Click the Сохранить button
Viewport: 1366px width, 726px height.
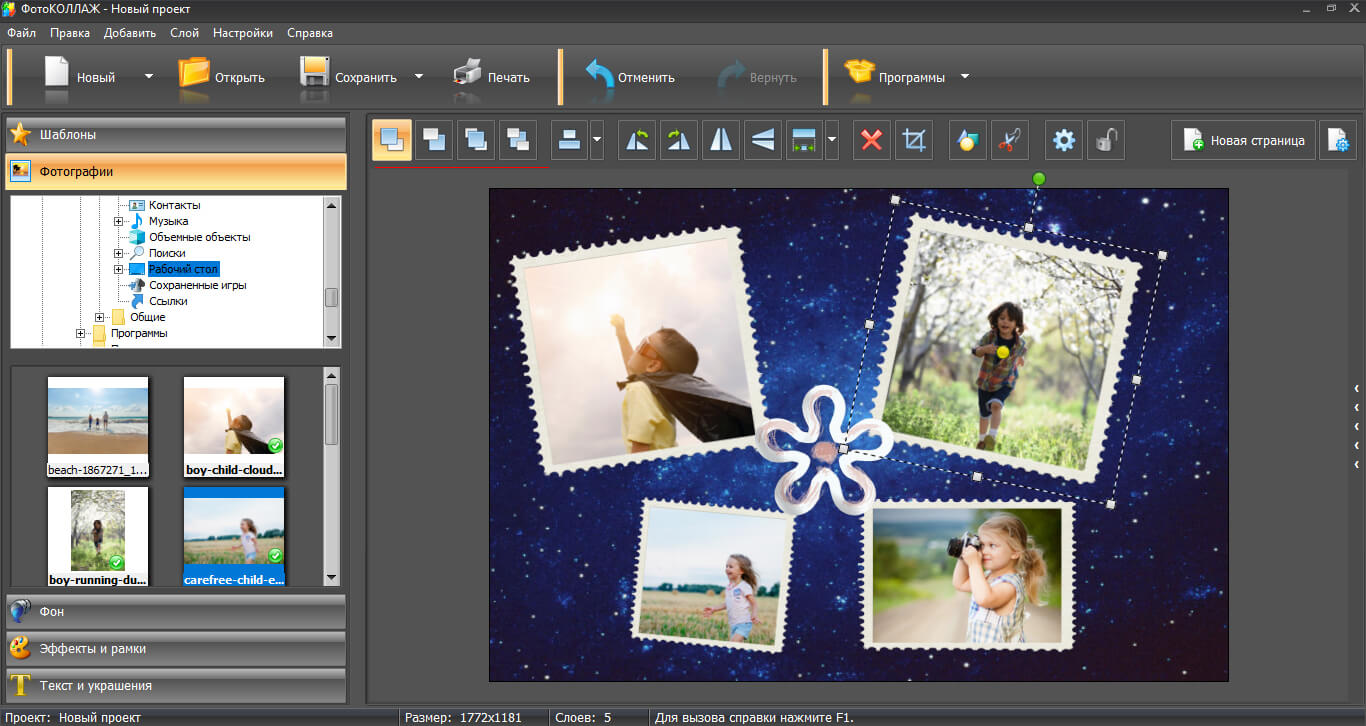[350, 77]
